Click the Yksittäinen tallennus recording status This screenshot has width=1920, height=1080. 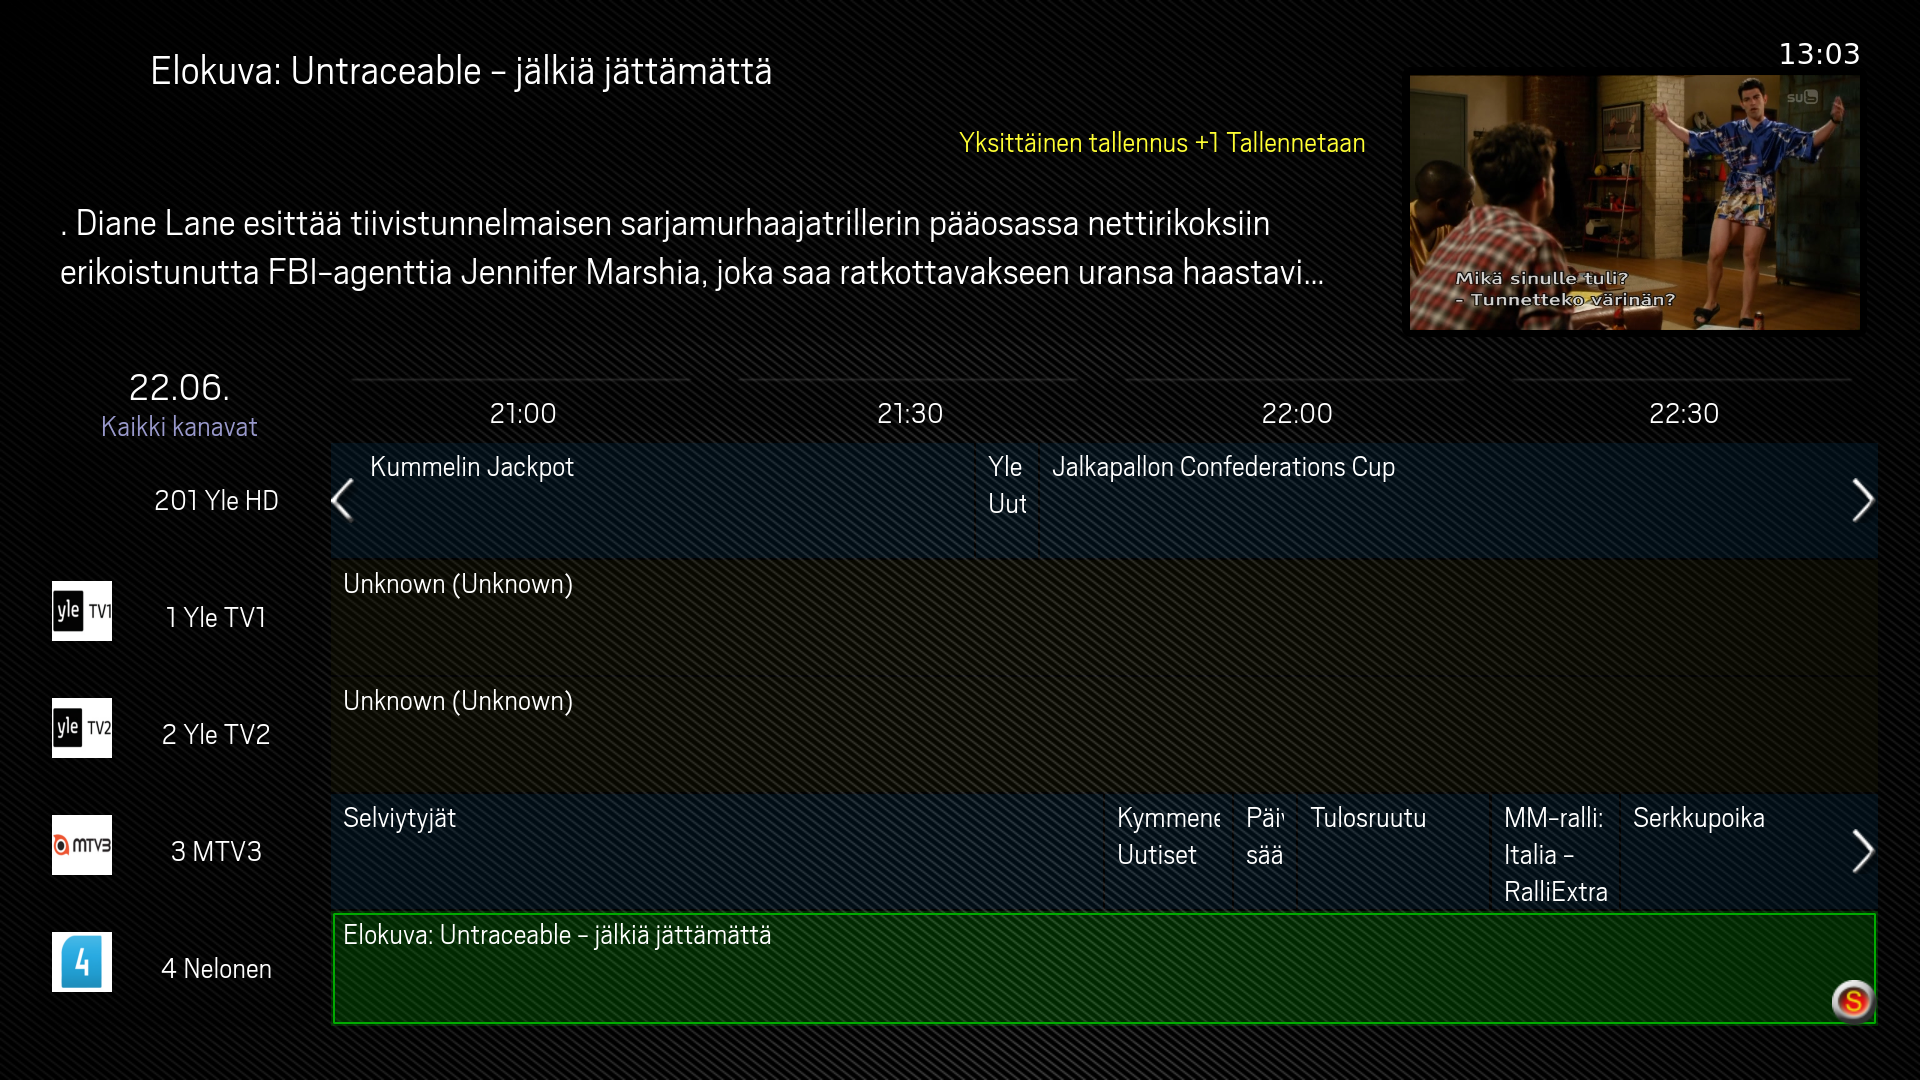pyautogui.click(x=1162, y=143)
